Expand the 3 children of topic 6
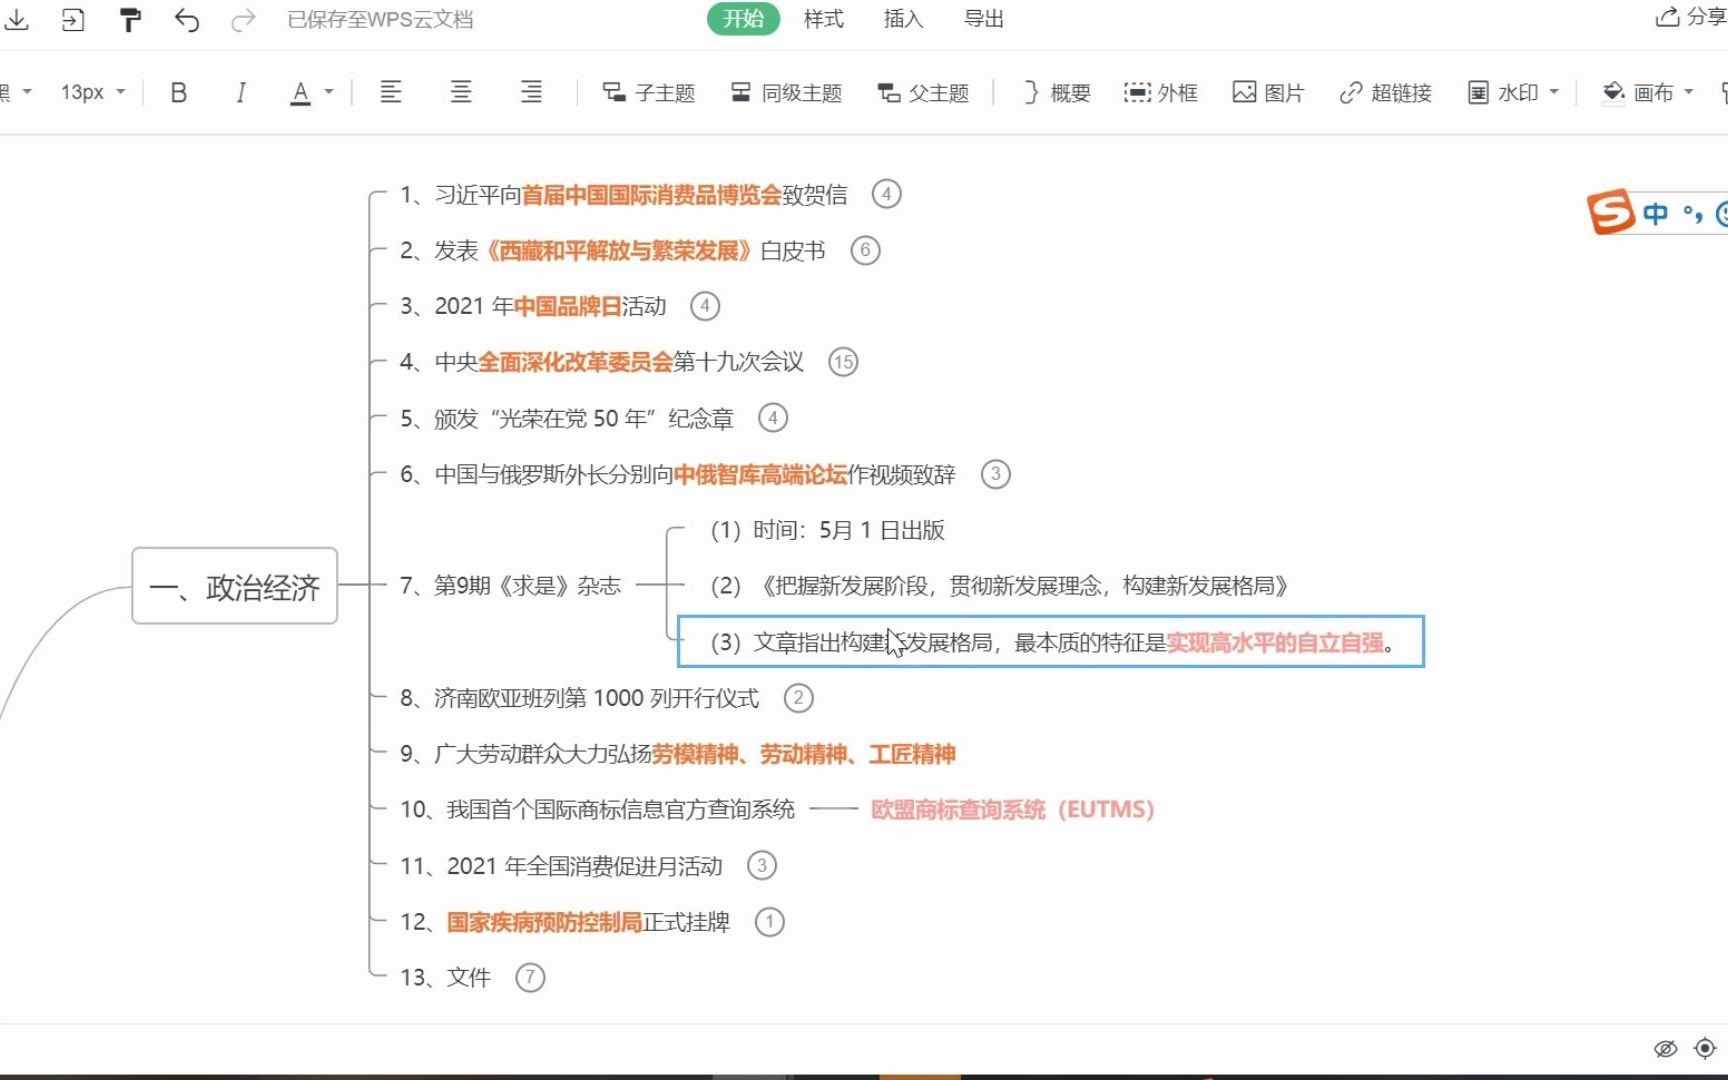The height and width of the screenshot is (1080, 1728). point(995,474)
